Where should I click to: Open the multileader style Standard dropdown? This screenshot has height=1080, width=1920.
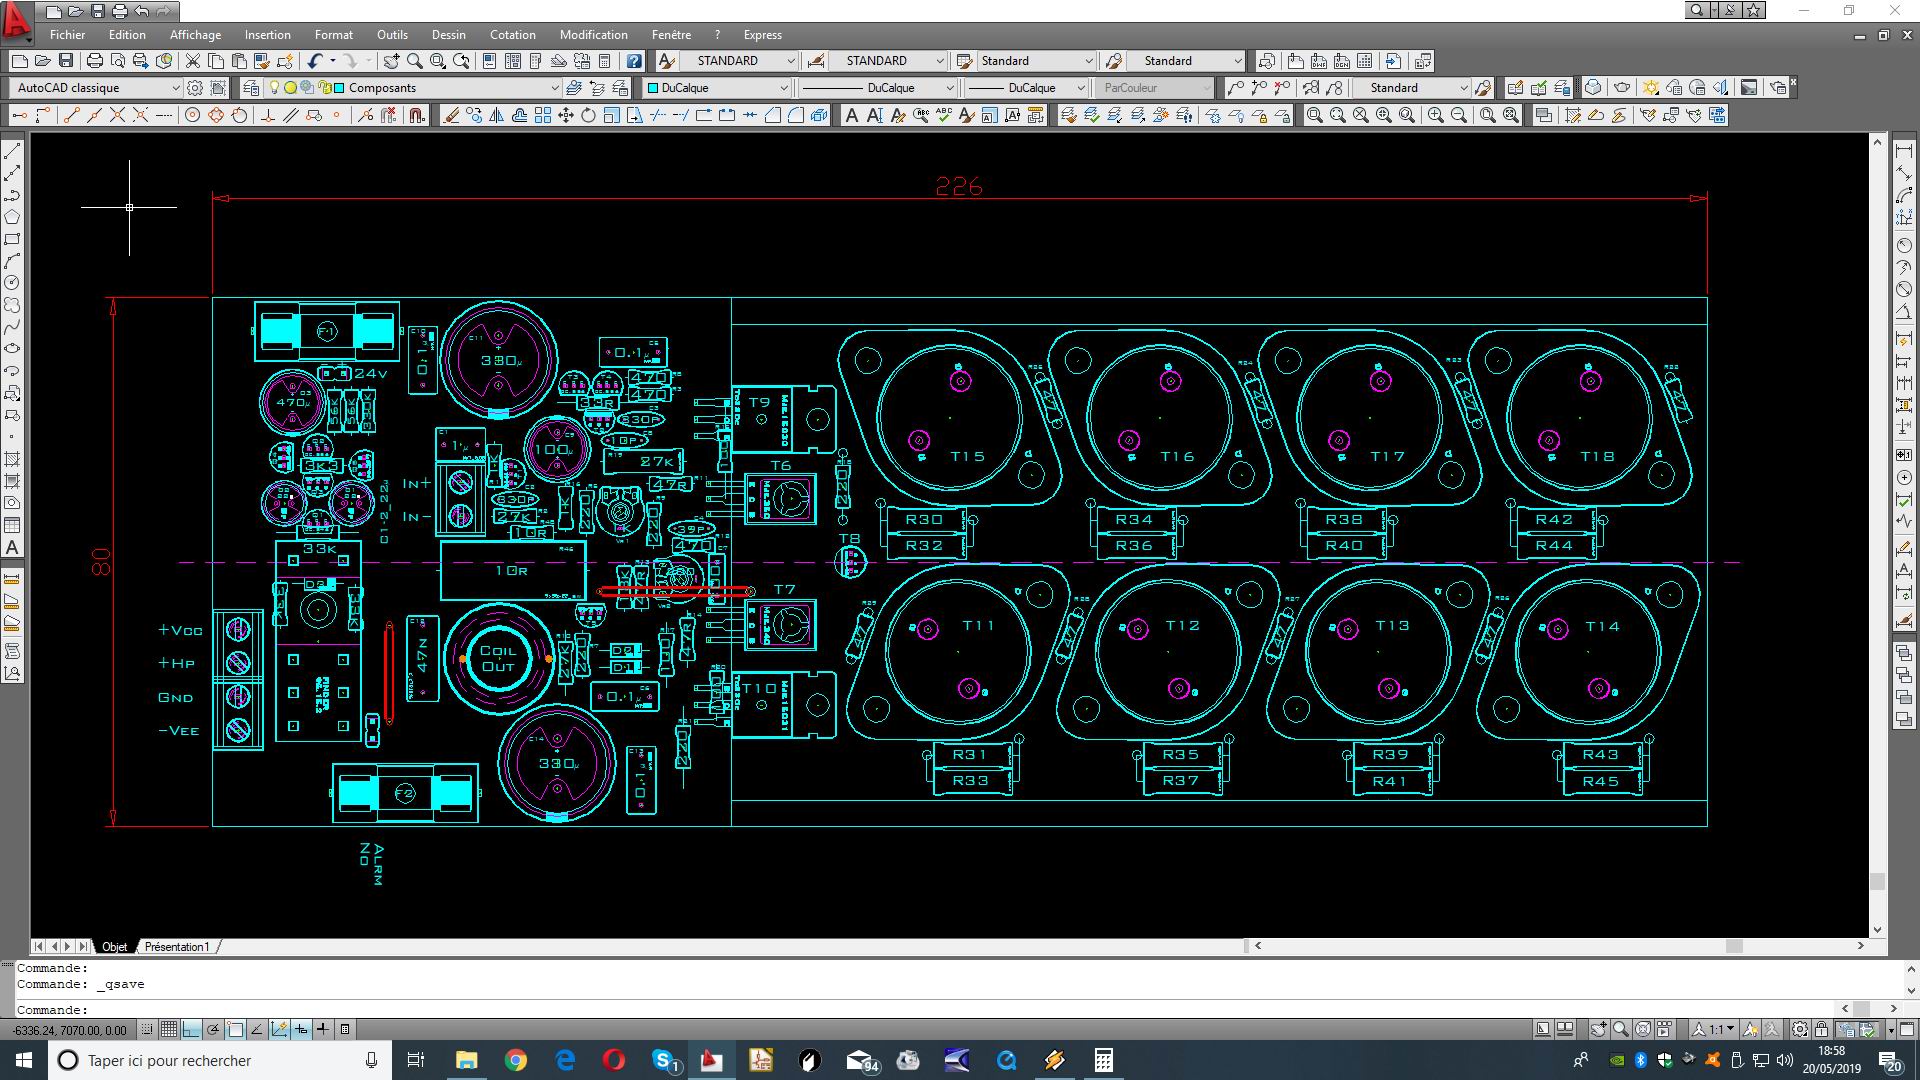pos(1238,61)
